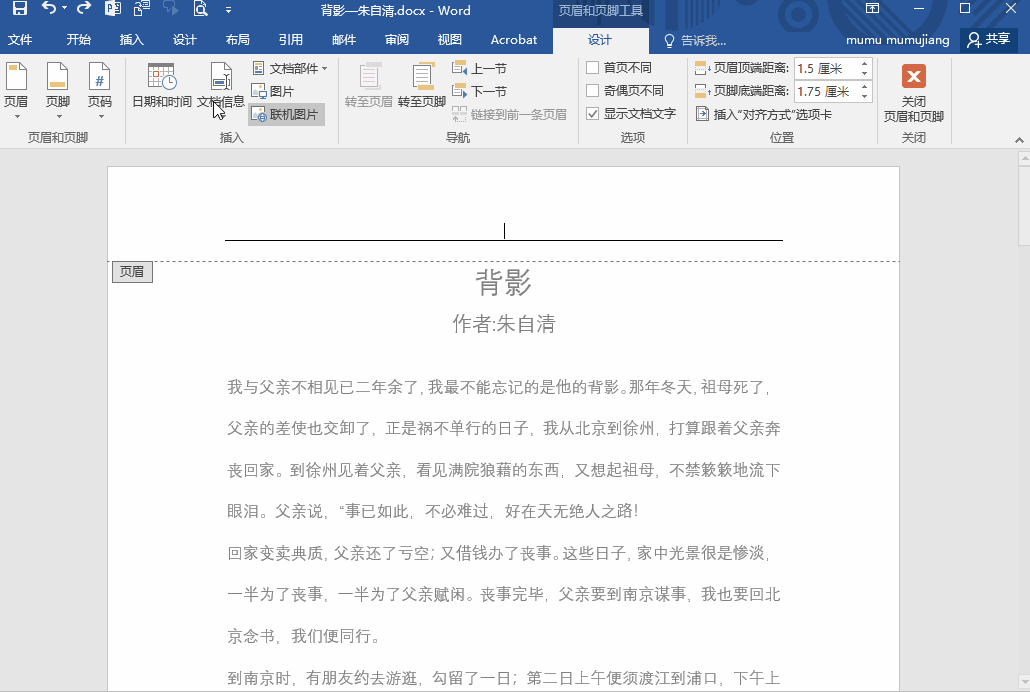Click the 转至页眉 navigation icon
Image resolution: width=1030 pixels, height=692 pixels.
coord(369,85)
